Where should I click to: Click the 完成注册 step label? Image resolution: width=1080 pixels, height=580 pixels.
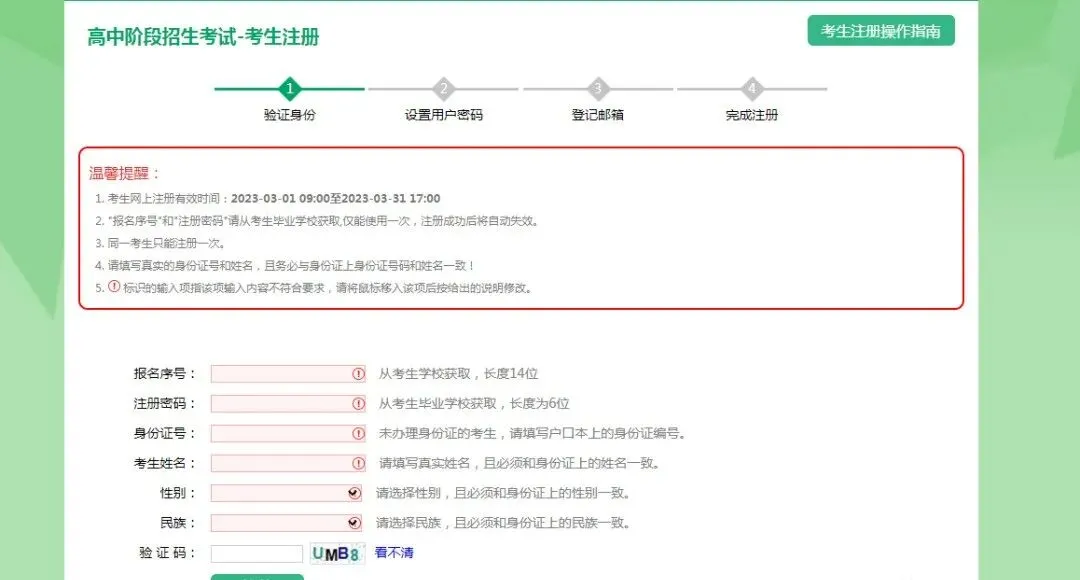[x=751, y=113]
